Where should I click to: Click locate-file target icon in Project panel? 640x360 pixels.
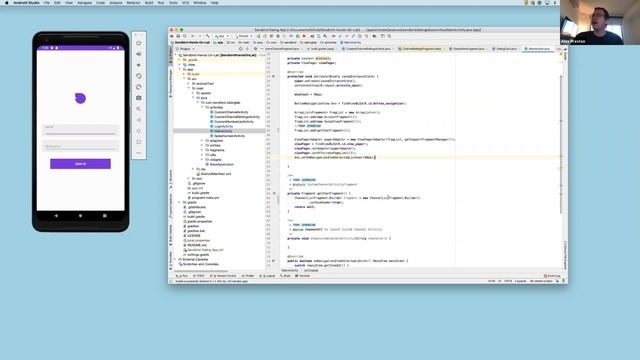click(x=240, y=49)
